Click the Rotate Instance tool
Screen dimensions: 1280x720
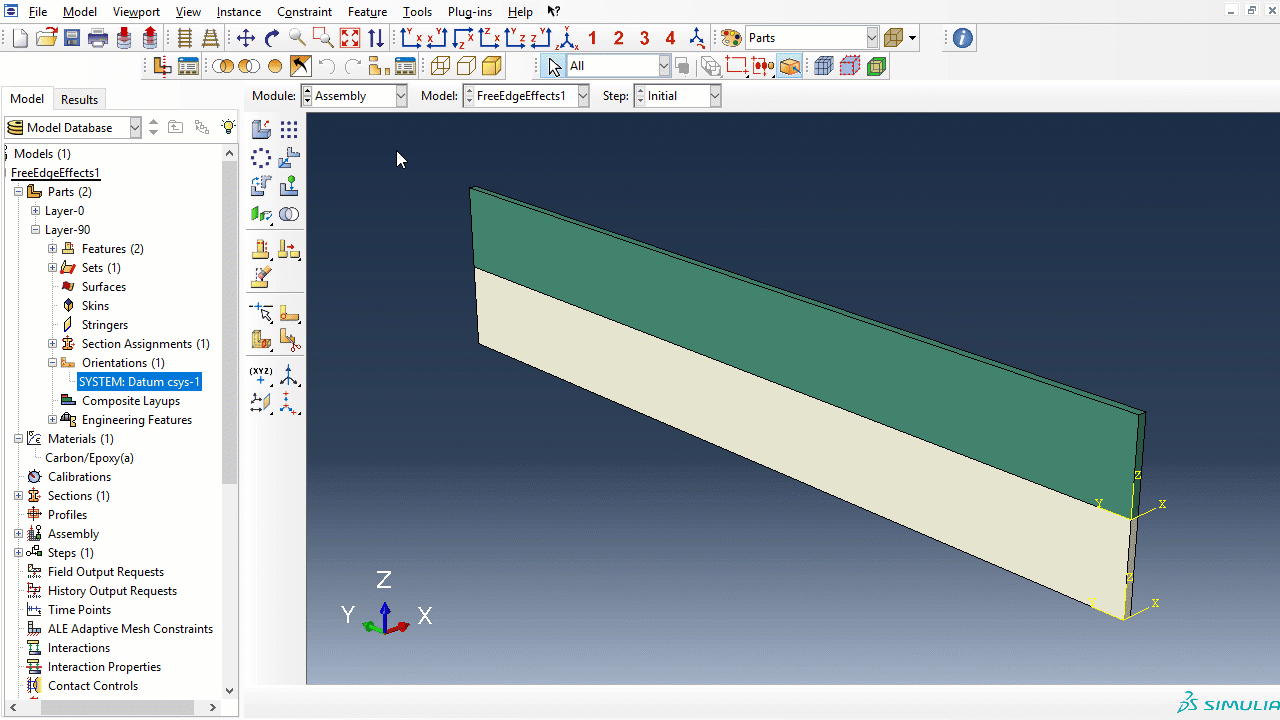click(x=261, y=185)
